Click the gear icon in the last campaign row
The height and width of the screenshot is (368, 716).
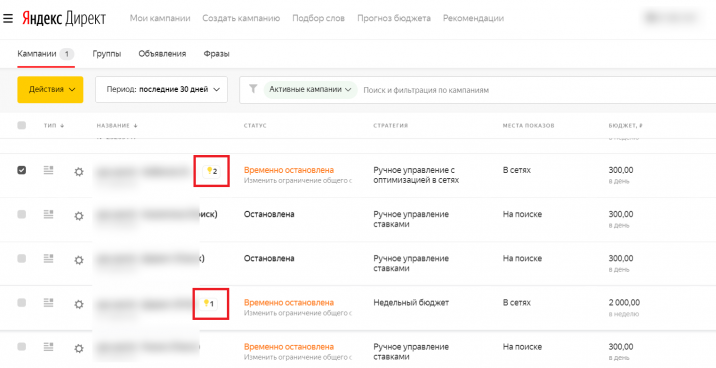[79, 349]
